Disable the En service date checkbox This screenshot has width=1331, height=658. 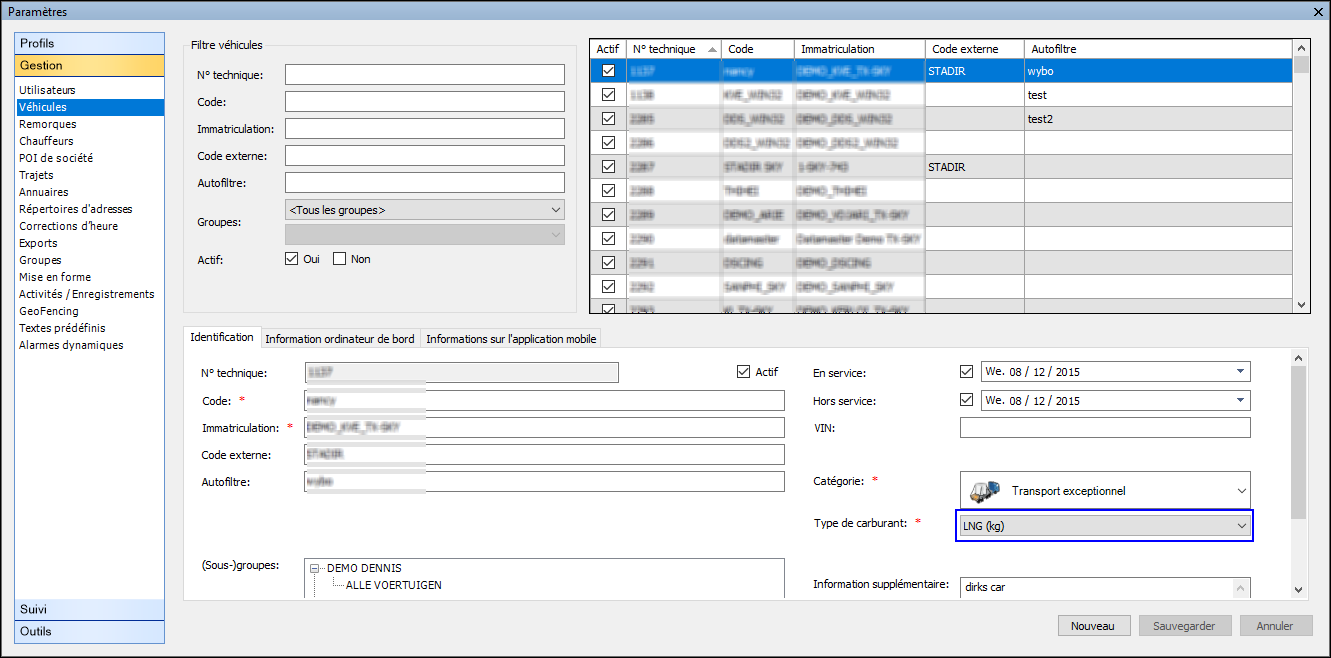pos(966,372)
